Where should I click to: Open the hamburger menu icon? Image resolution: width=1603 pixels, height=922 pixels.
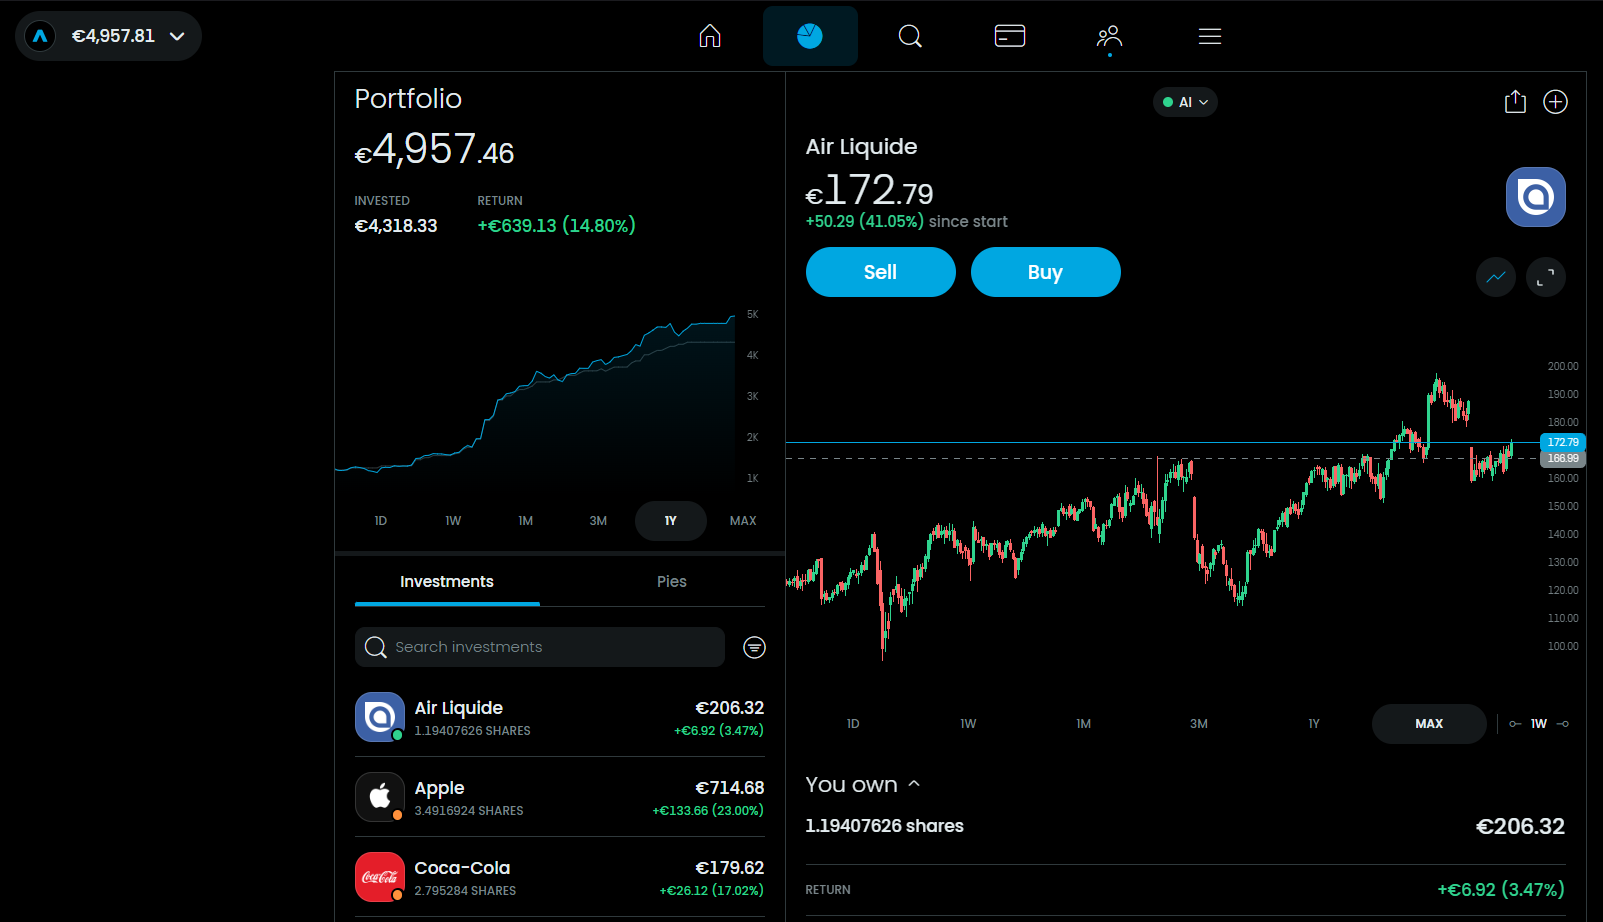point(1210,36)
